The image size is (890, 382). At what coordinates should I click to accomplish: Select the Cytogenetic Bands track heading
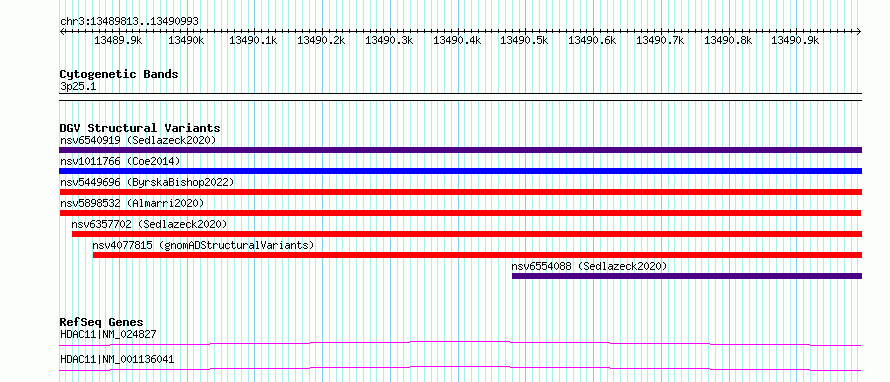pos(119,74)
